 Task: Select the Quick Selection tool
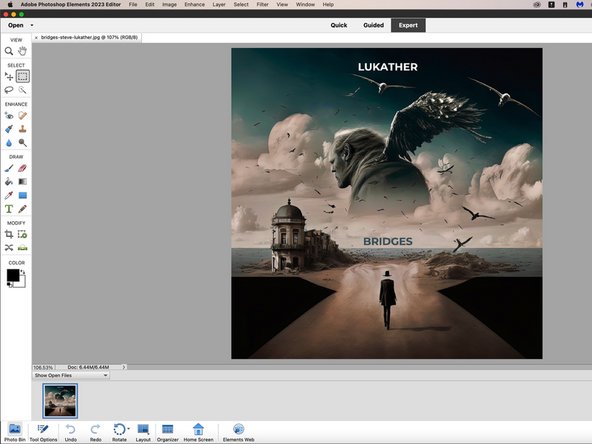[23, 90]
